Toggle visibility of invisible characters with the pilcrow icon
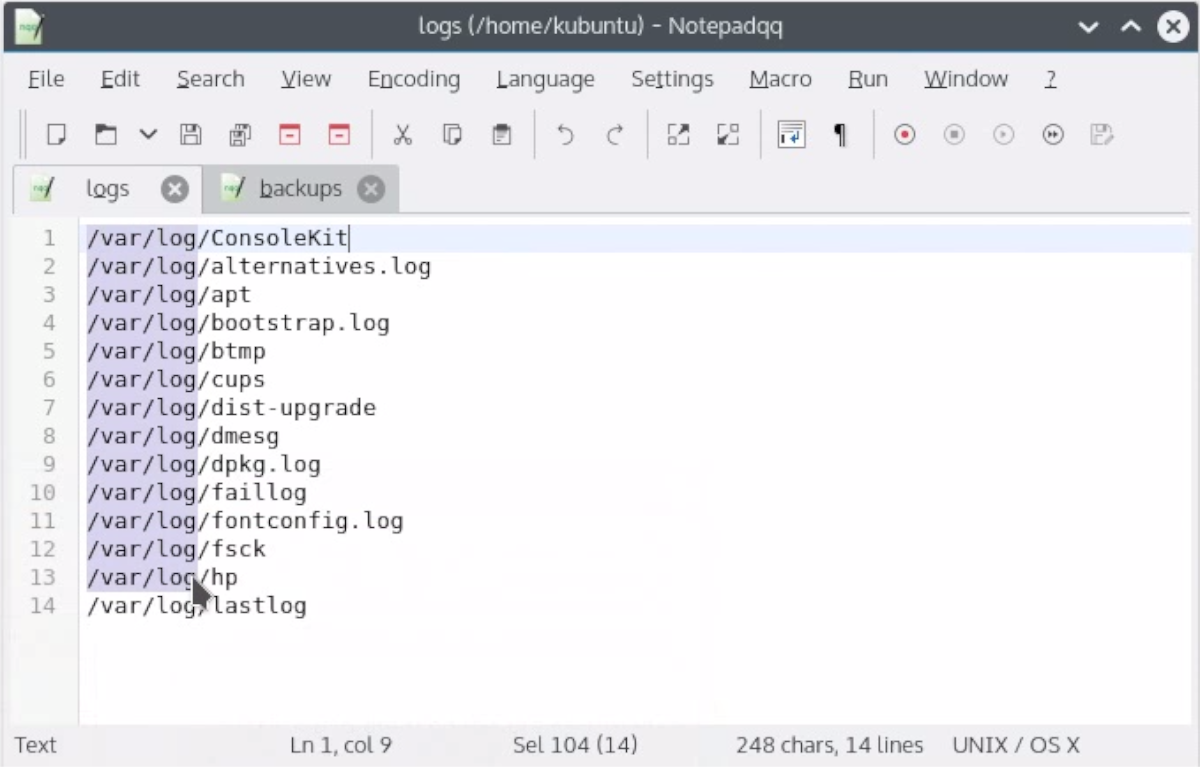The image size is (1200, 767). (x=840, y=134)
